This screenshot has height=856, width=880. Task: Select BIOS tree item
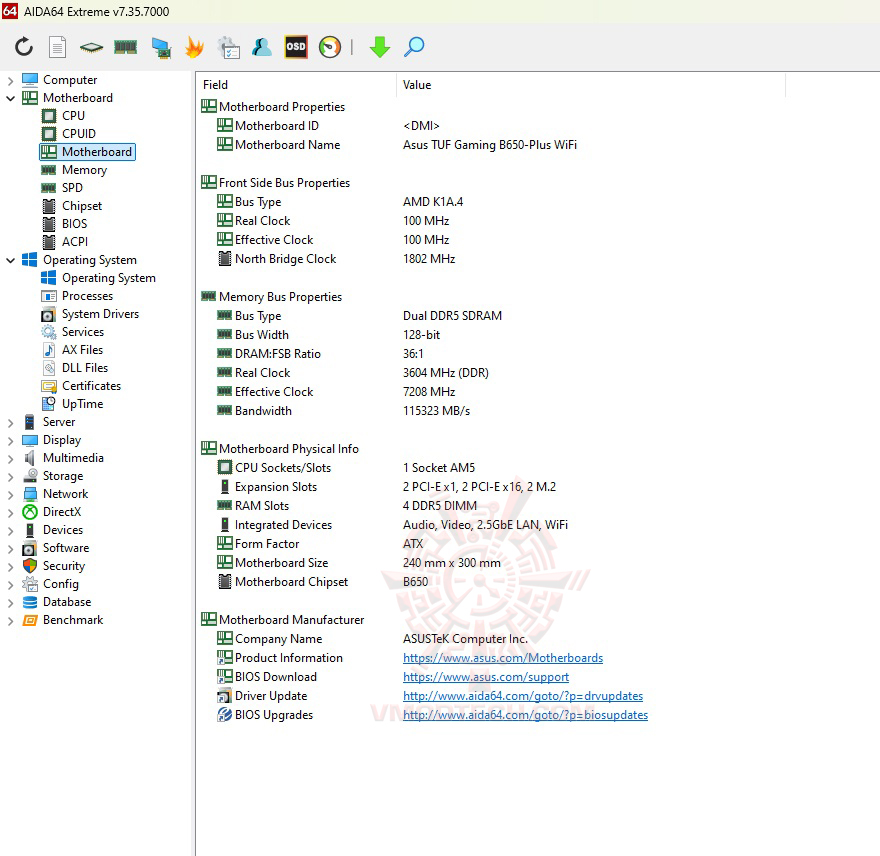[x=75, y=224]
